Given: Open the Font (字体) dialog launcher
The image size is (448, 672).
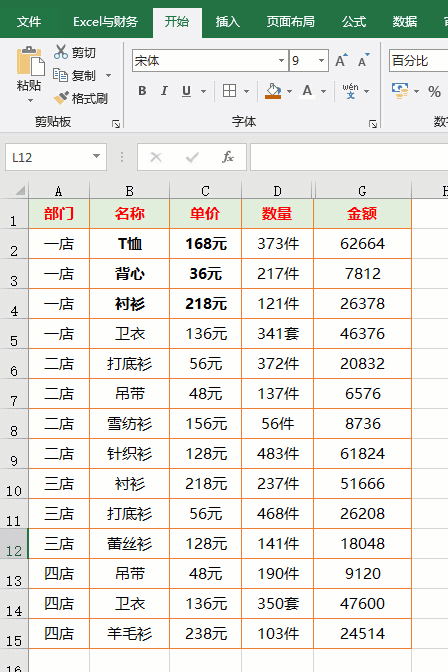Looking at the screenshot, I should click(x=373, y=124).
